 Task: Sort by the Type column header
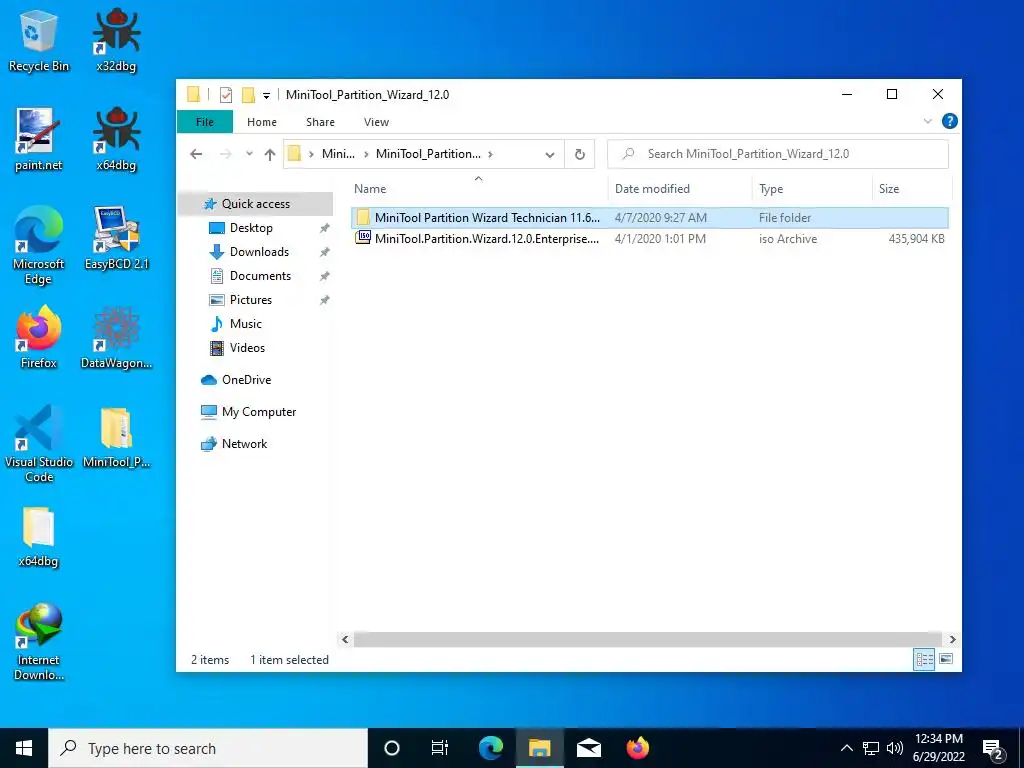pos(812,189)
